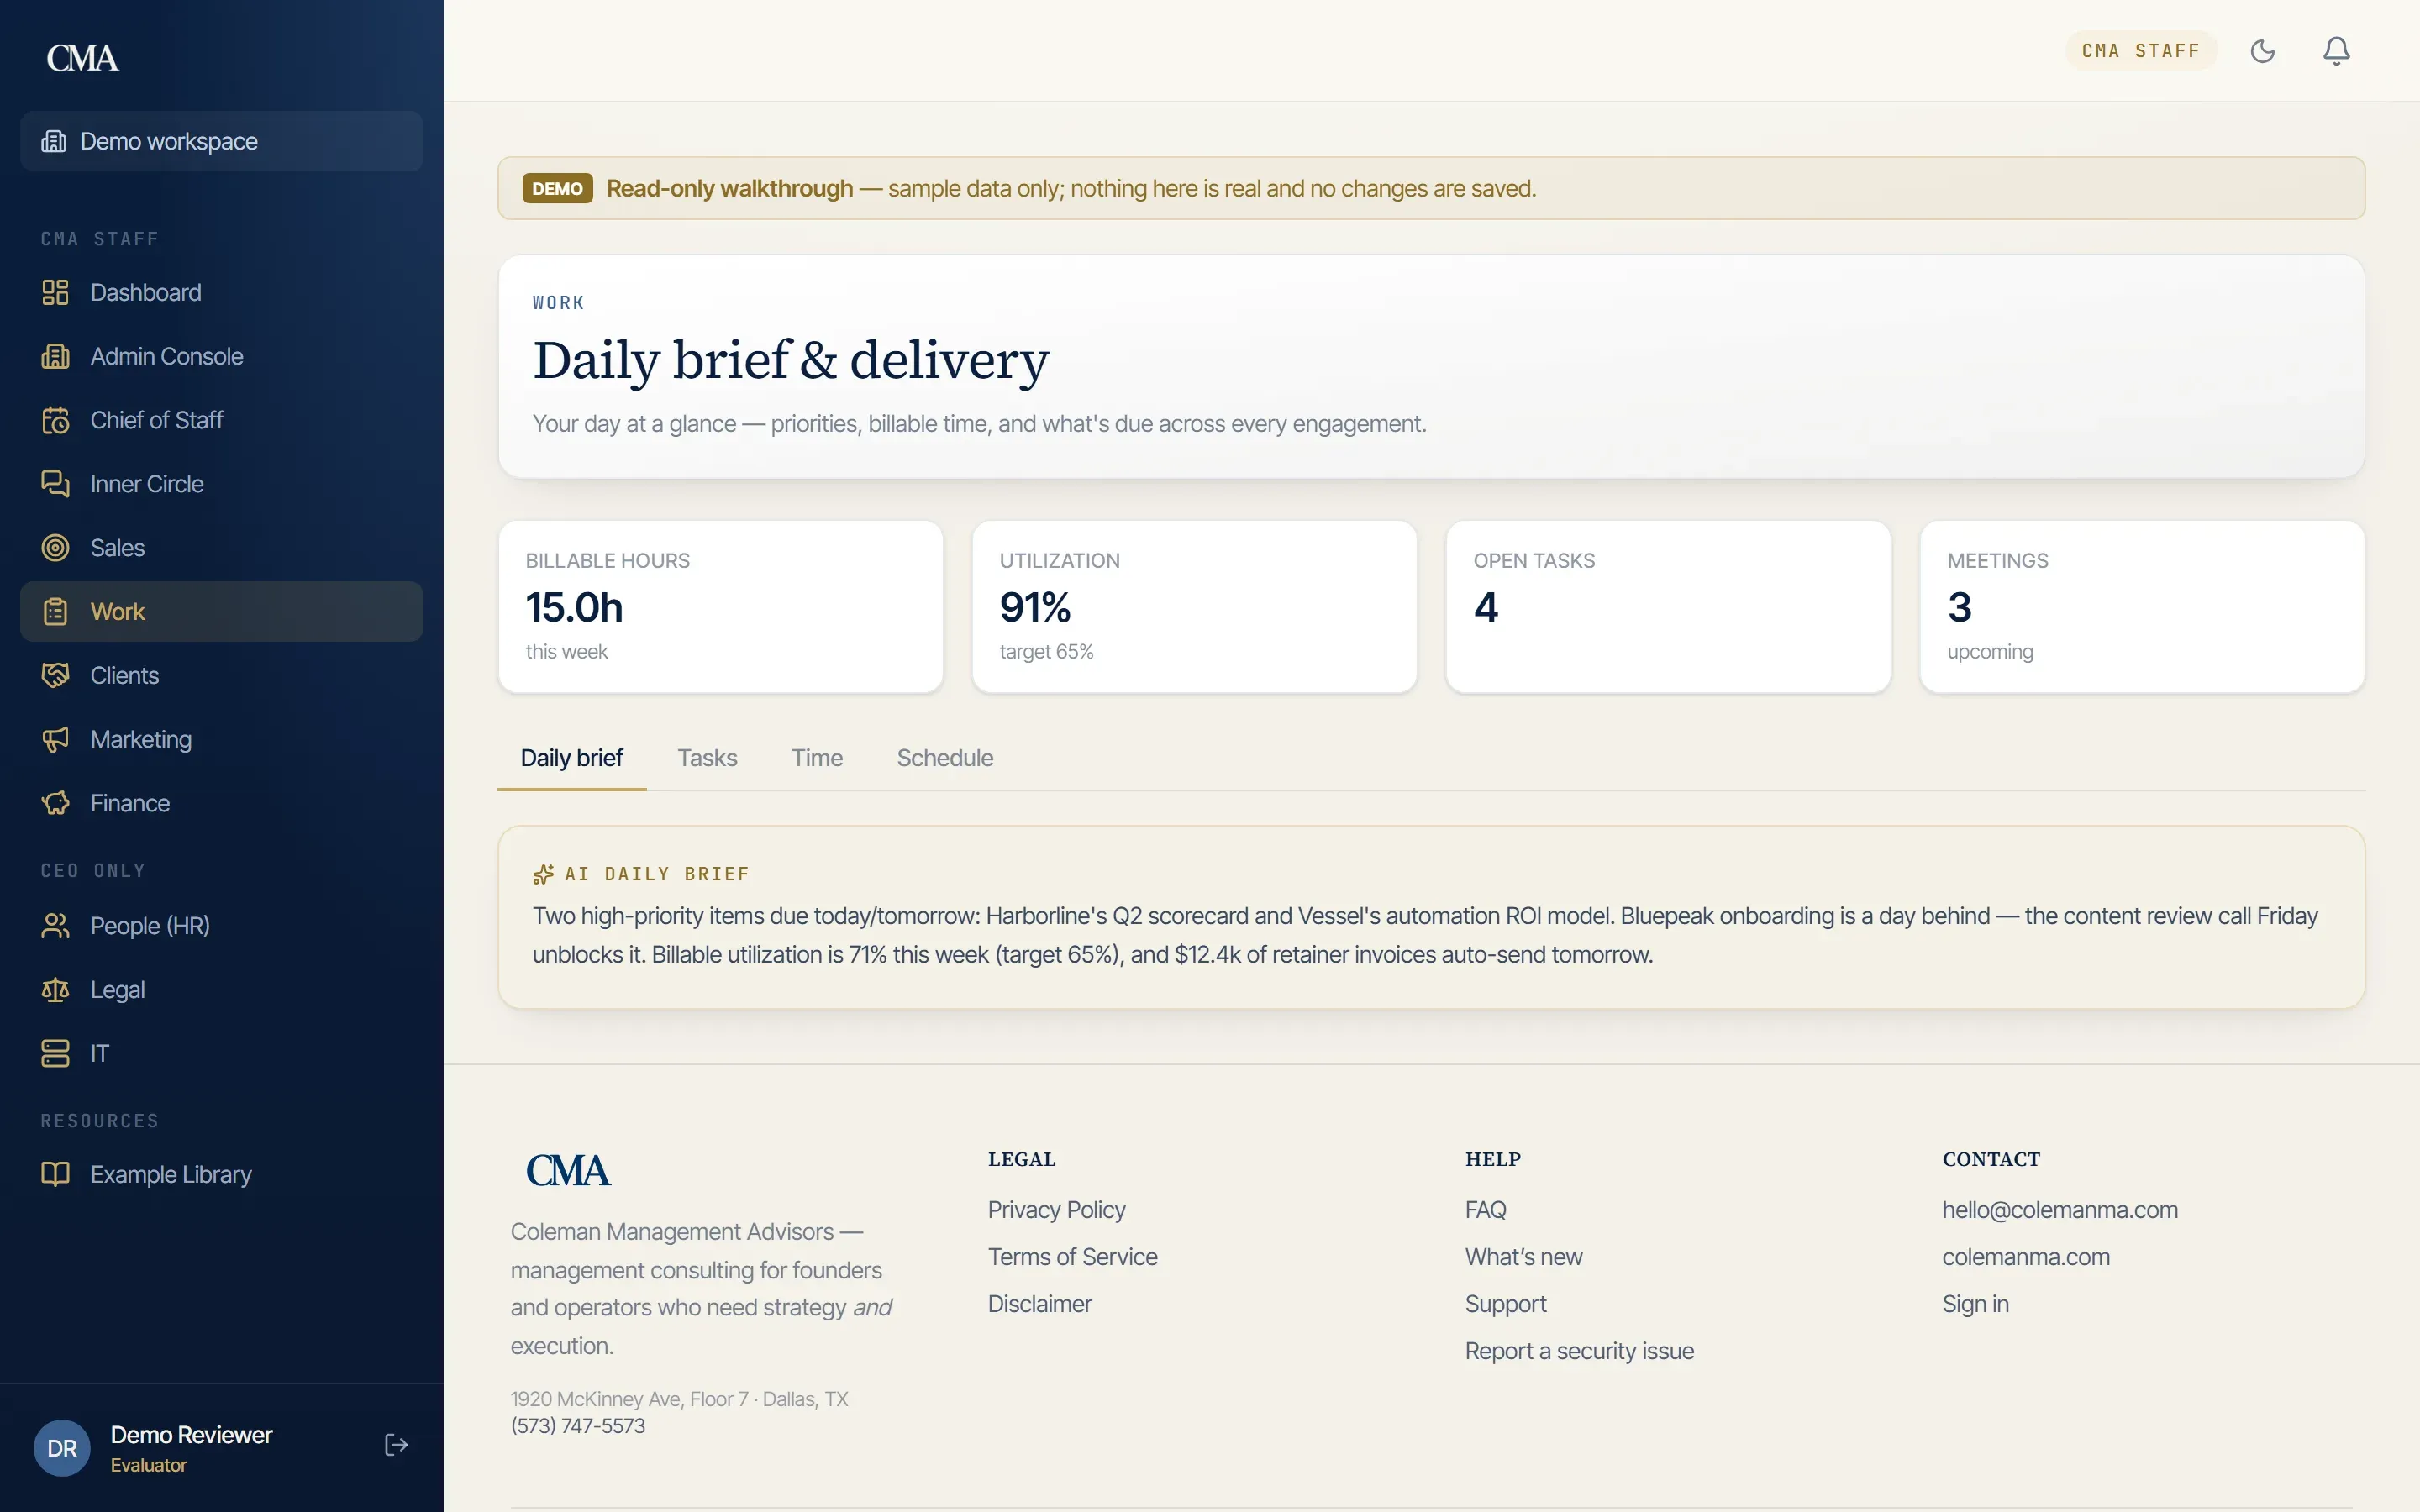Viewport: 2420px width, 1512px height.
Task: Visit the colemanma.com link
Action: coord(2025,1257)
